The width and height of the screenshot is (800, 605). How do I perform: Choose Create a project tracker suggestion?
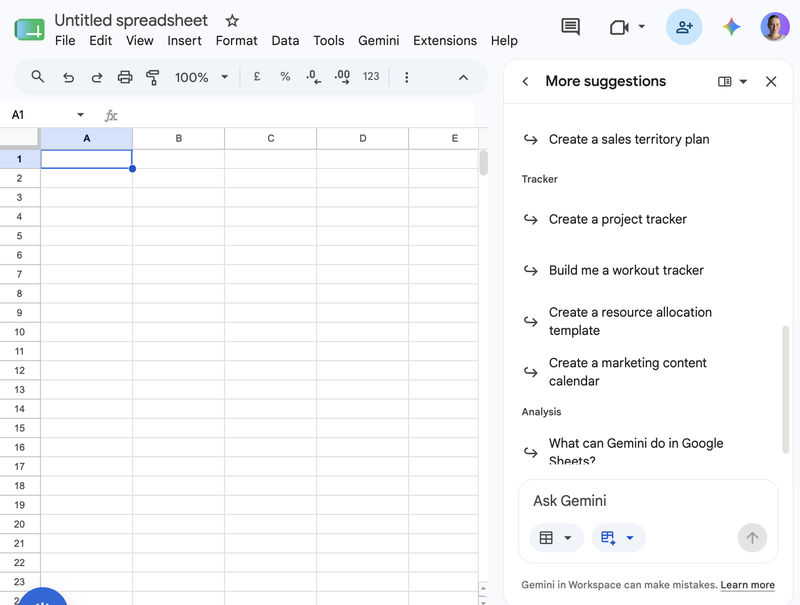[x=617, y=219]
